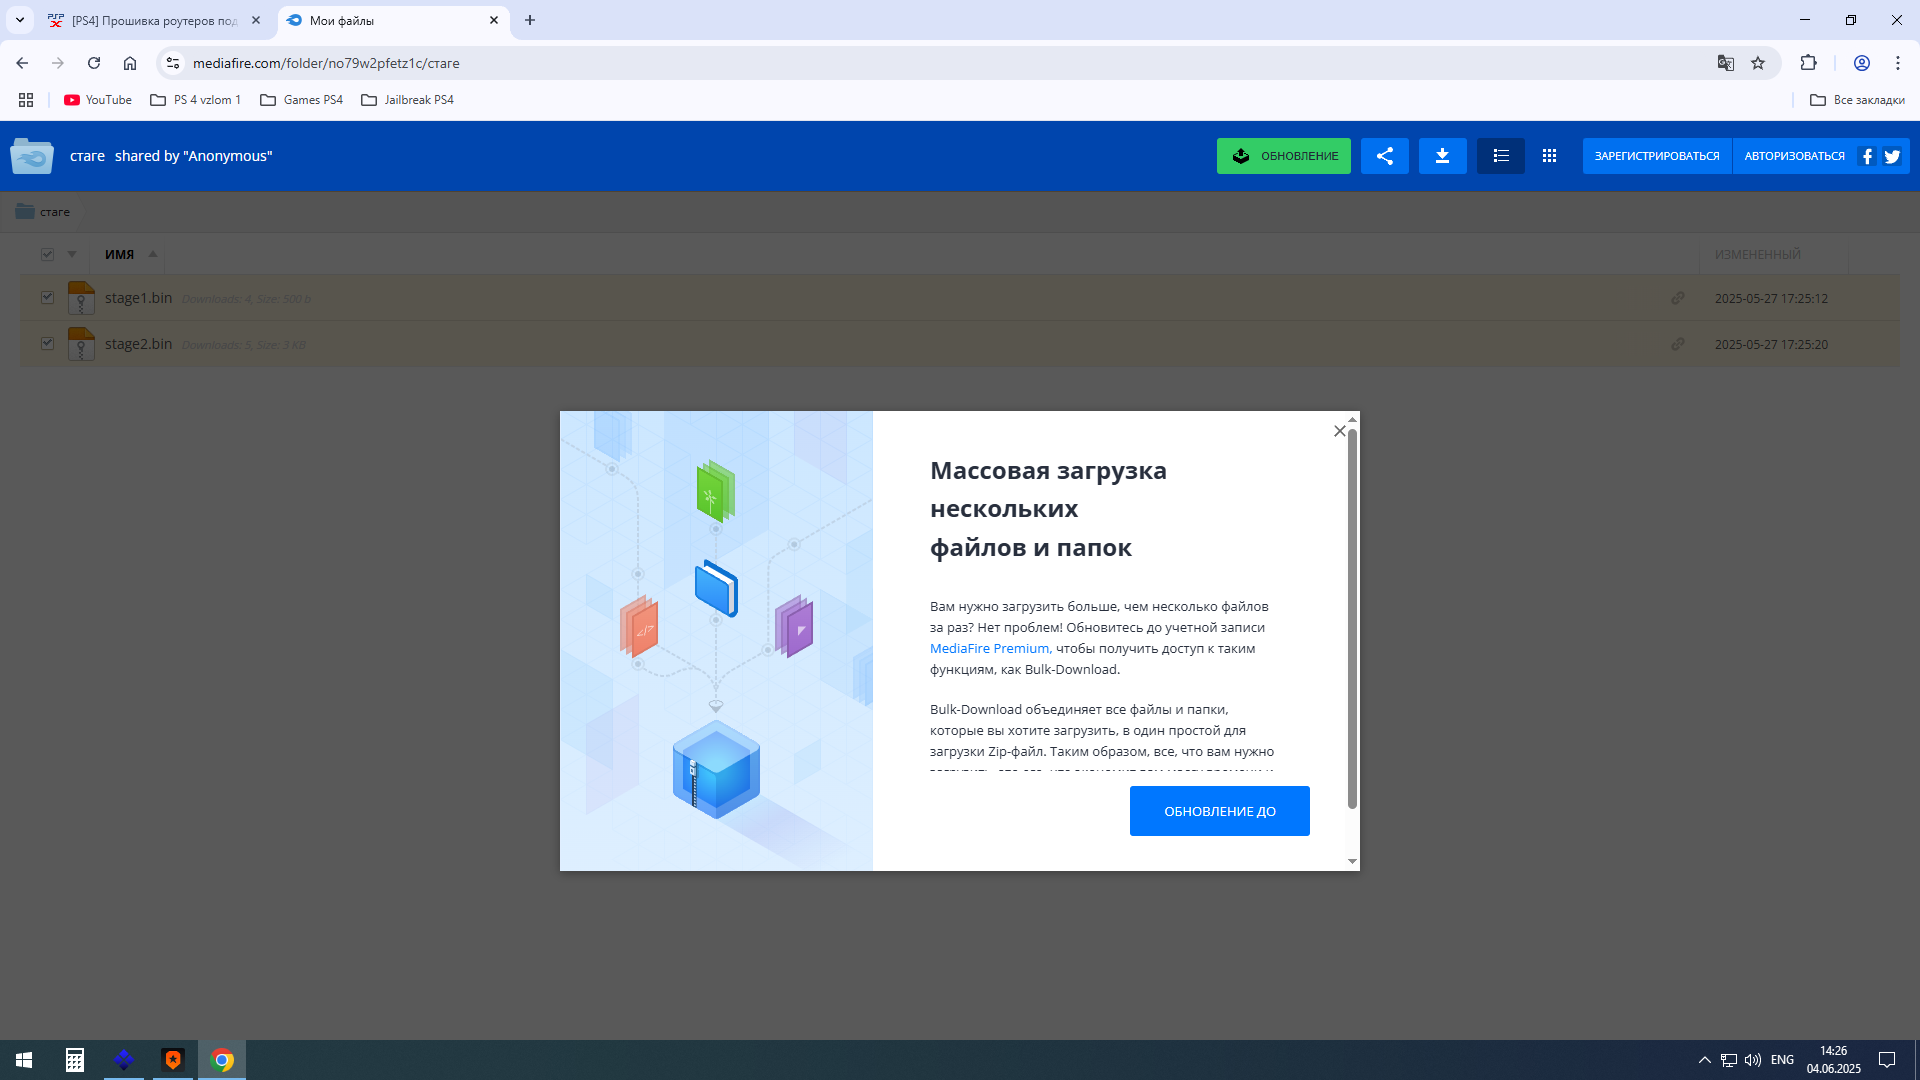Go back to previous page
The height and width of the screenshot is (1080, 1920).
point(22,63)
